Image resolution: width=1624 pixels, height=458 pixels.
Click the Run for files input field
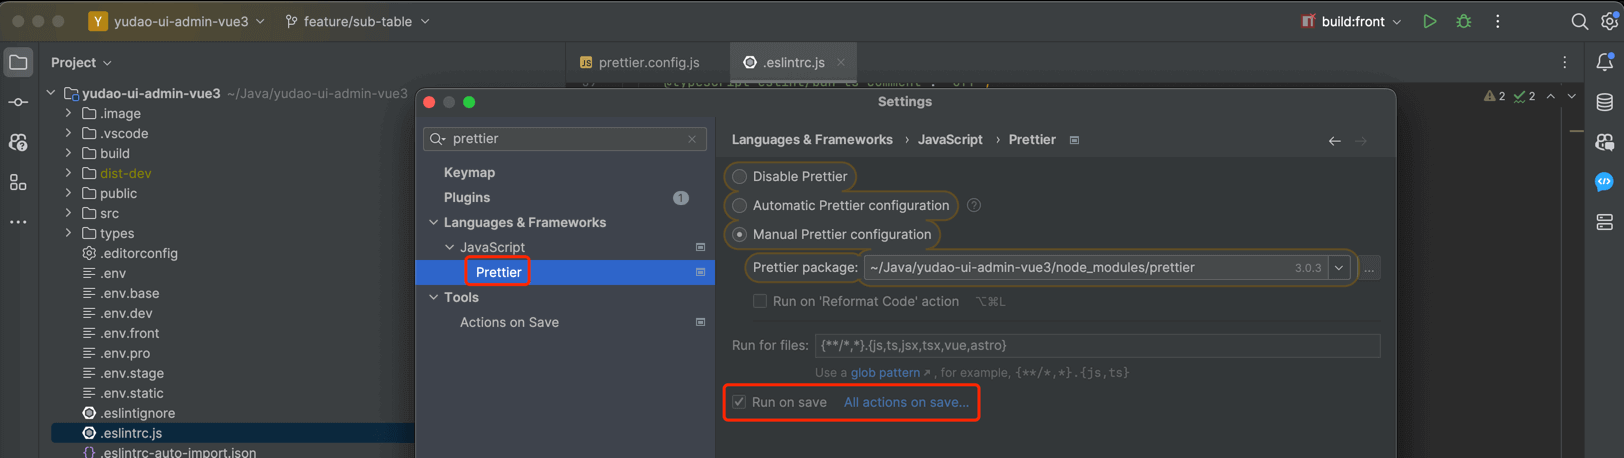click(x=1096, y=345)
